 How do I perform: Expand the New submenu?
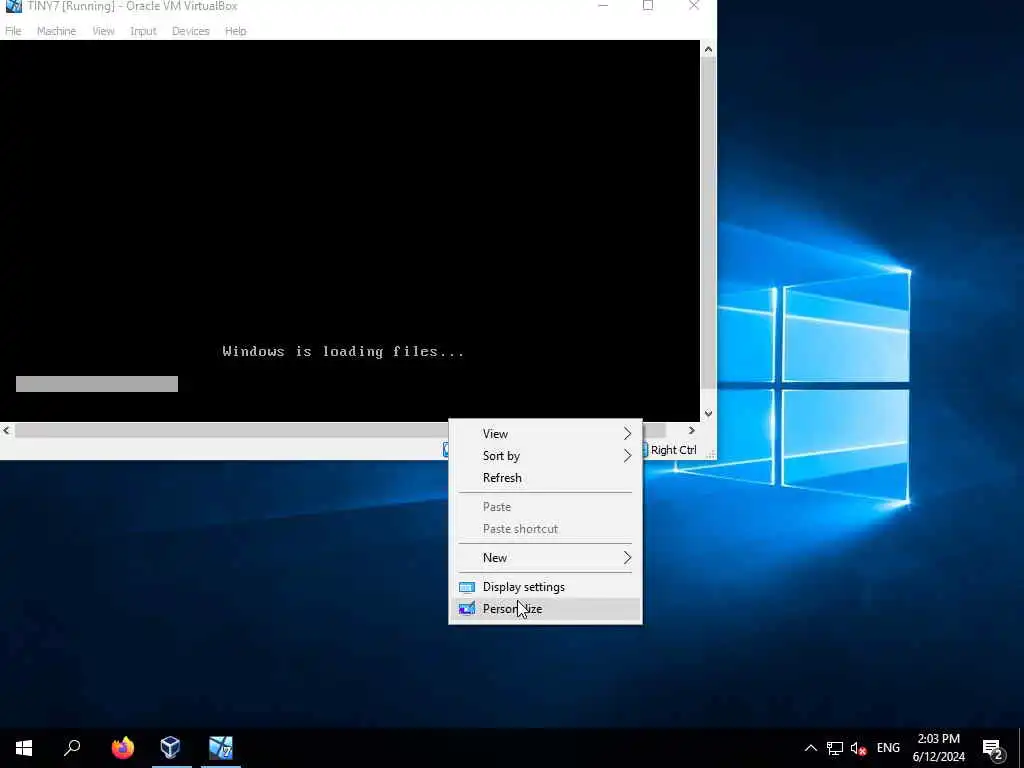coord(545,558)
